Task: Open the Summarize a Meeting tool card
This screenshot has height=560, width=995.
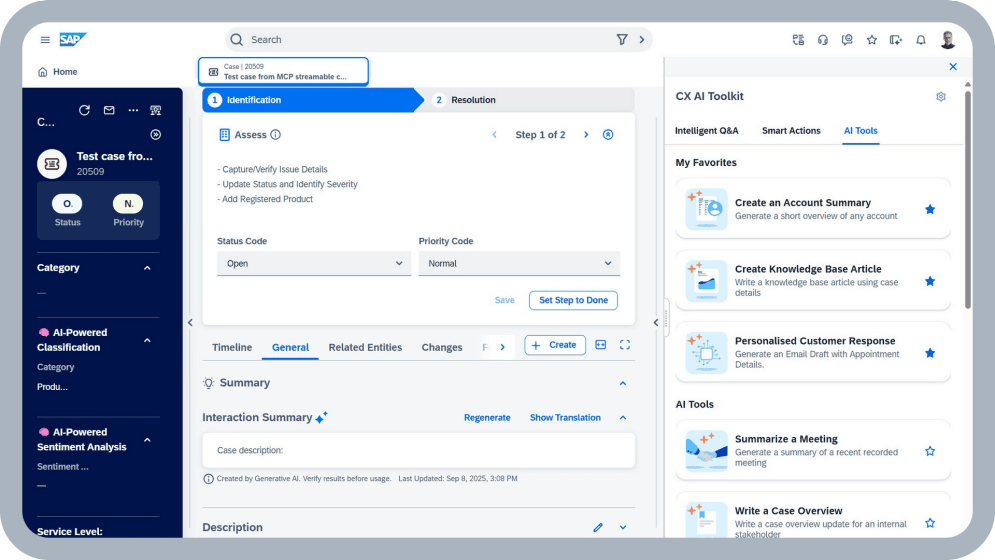Action: point(813,451)
